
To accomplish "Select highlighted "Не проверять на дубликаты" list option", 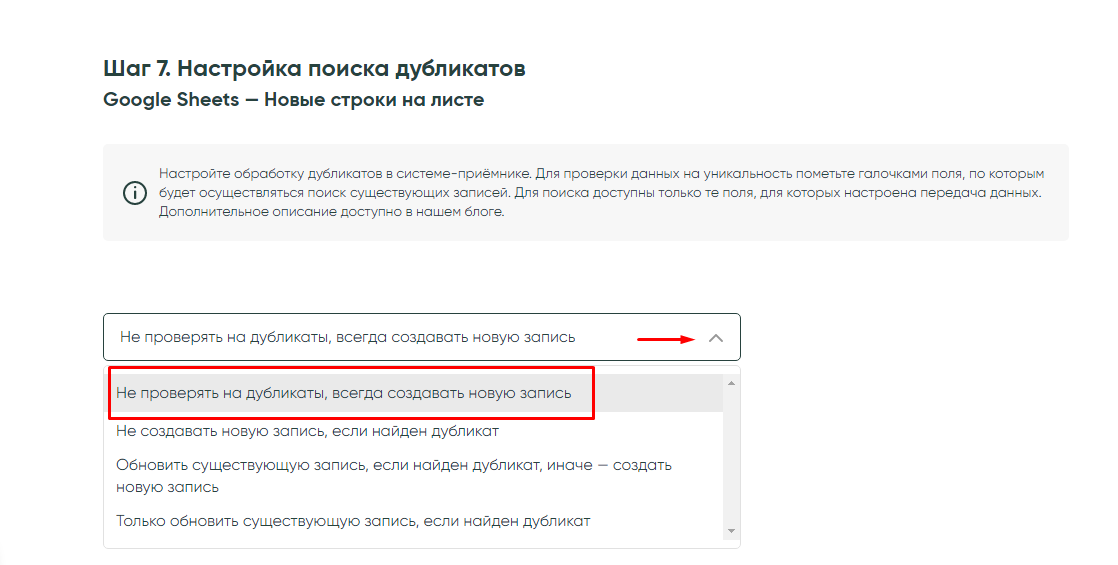I will [344, 393].
